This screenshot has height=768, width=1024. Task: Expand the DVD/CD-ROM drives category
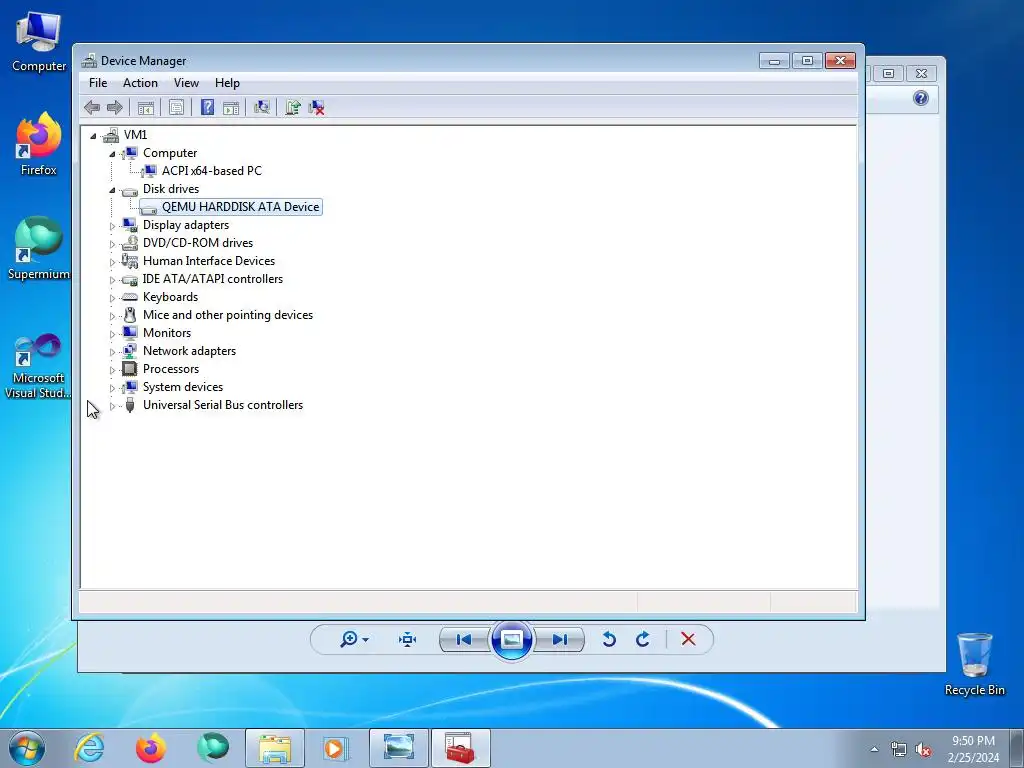(112, 244)
